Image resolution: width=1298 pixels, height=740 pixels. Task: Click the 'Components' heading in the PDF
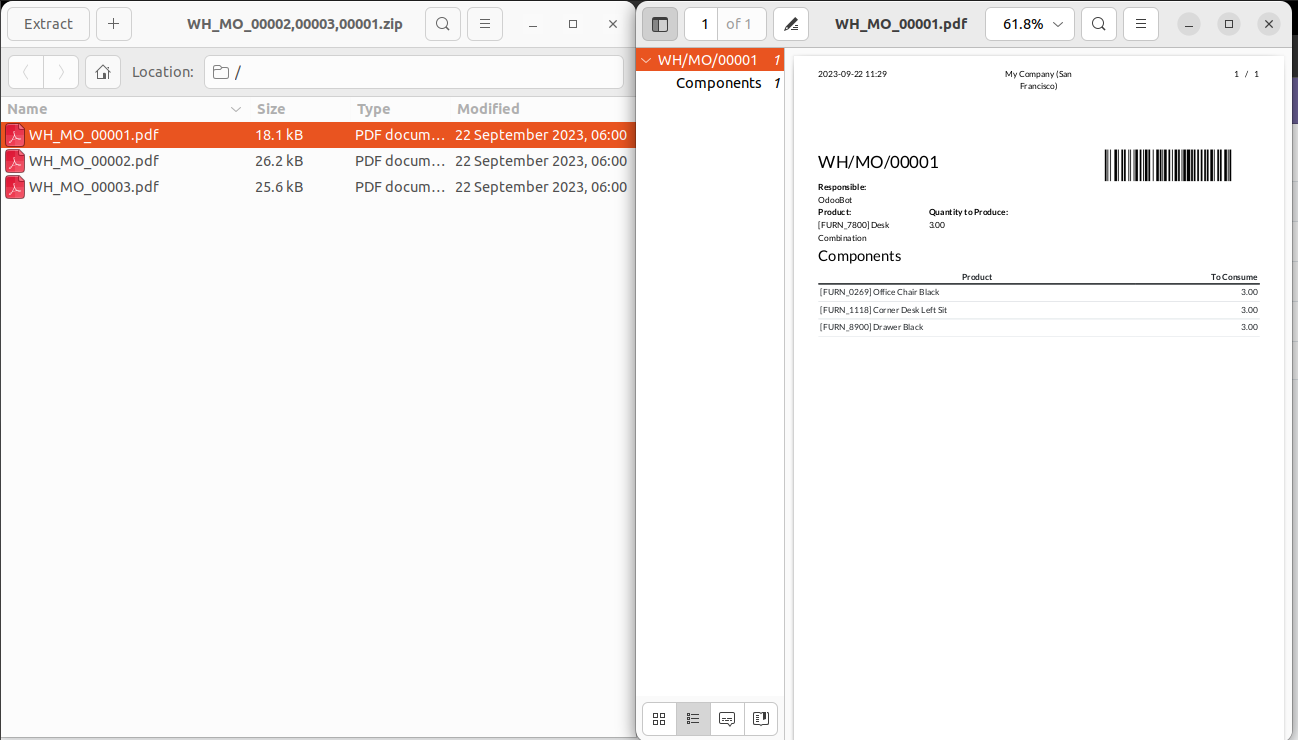859,256
